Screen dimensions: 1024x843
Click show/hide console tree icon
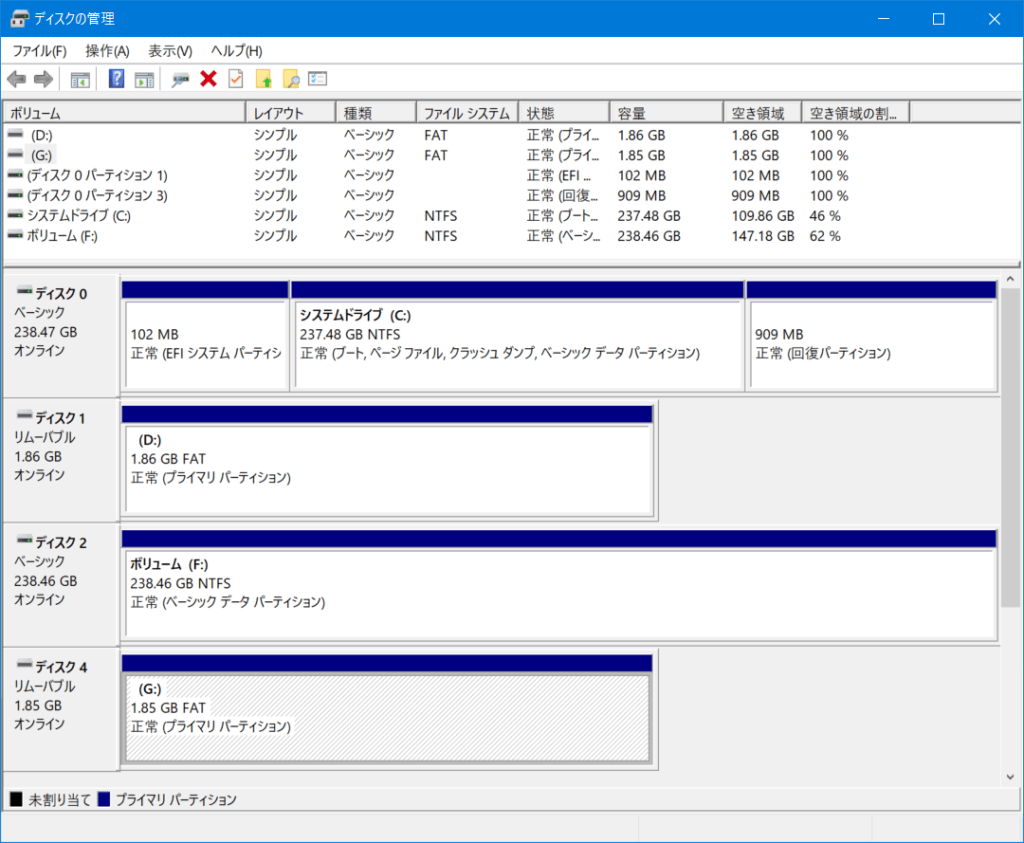[x=80, y=79]
